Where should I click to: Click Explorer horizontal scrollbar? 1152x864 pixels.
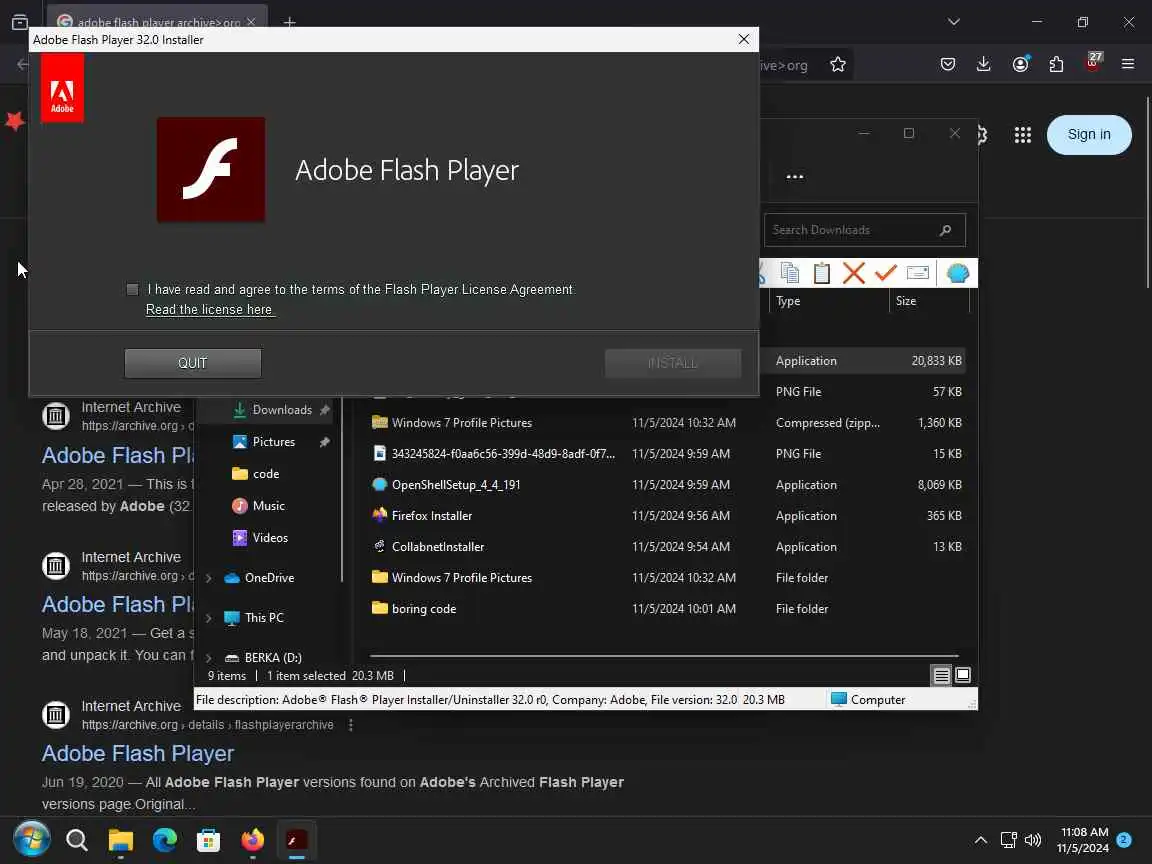click(x=664, y=655)
